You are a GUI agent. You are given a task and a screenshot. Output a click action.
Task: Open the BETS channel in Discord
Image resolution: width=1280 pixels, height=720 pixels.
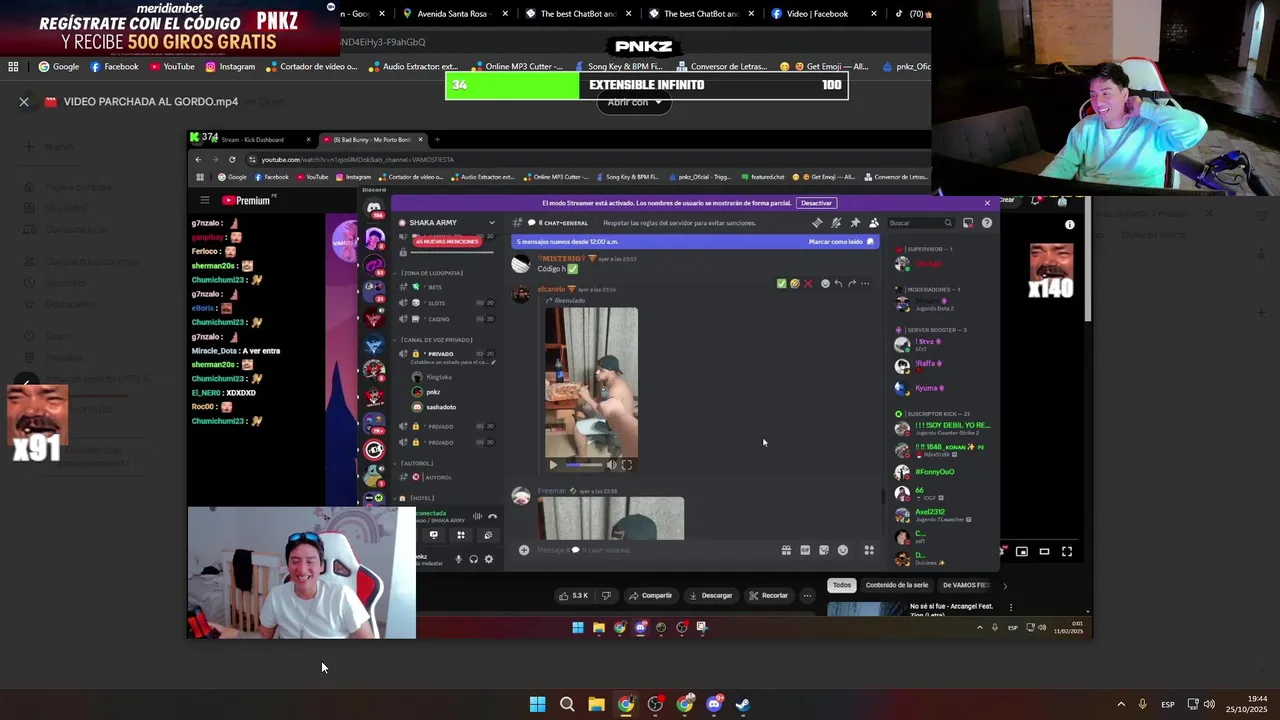pyautogui.click(x=447, y=287)
